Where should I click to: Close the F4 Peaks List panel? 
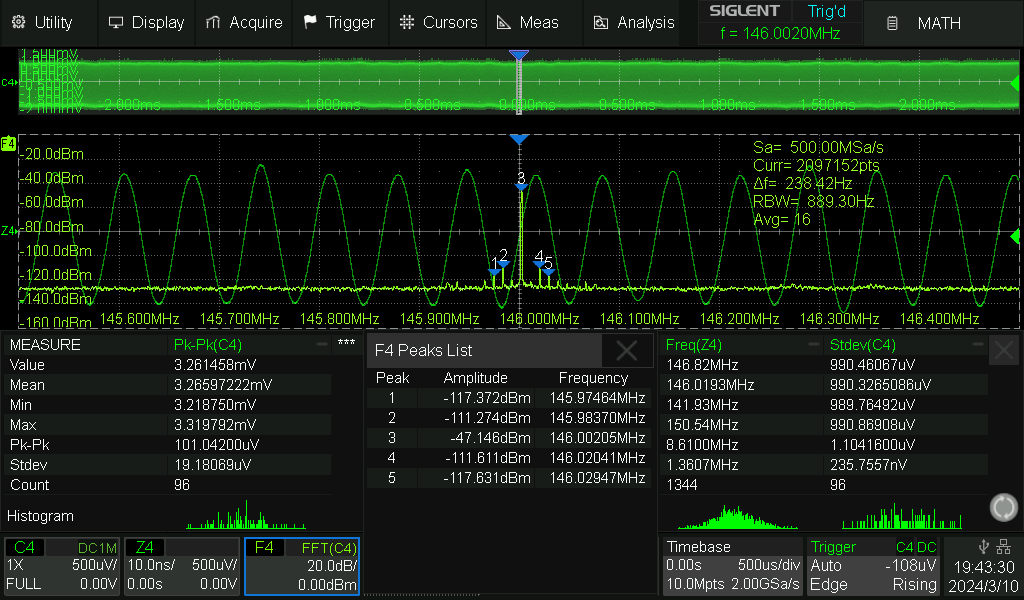coord(627,350)
